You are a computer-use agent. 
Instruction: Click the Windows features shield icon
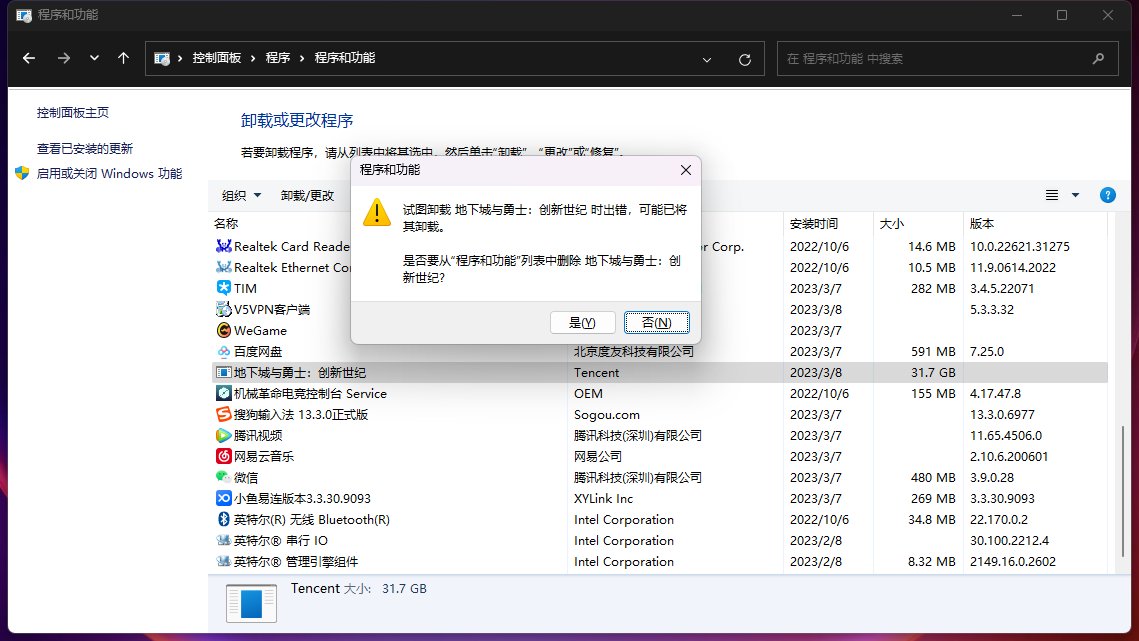[x=22, y=173]
